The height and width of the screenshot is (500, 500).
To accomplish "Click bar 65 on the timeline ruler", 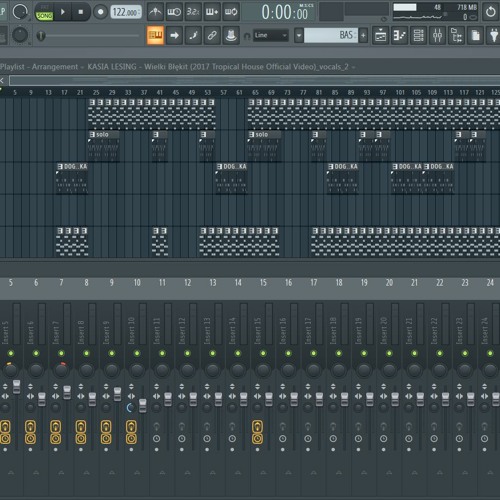I will coord(255,92).
